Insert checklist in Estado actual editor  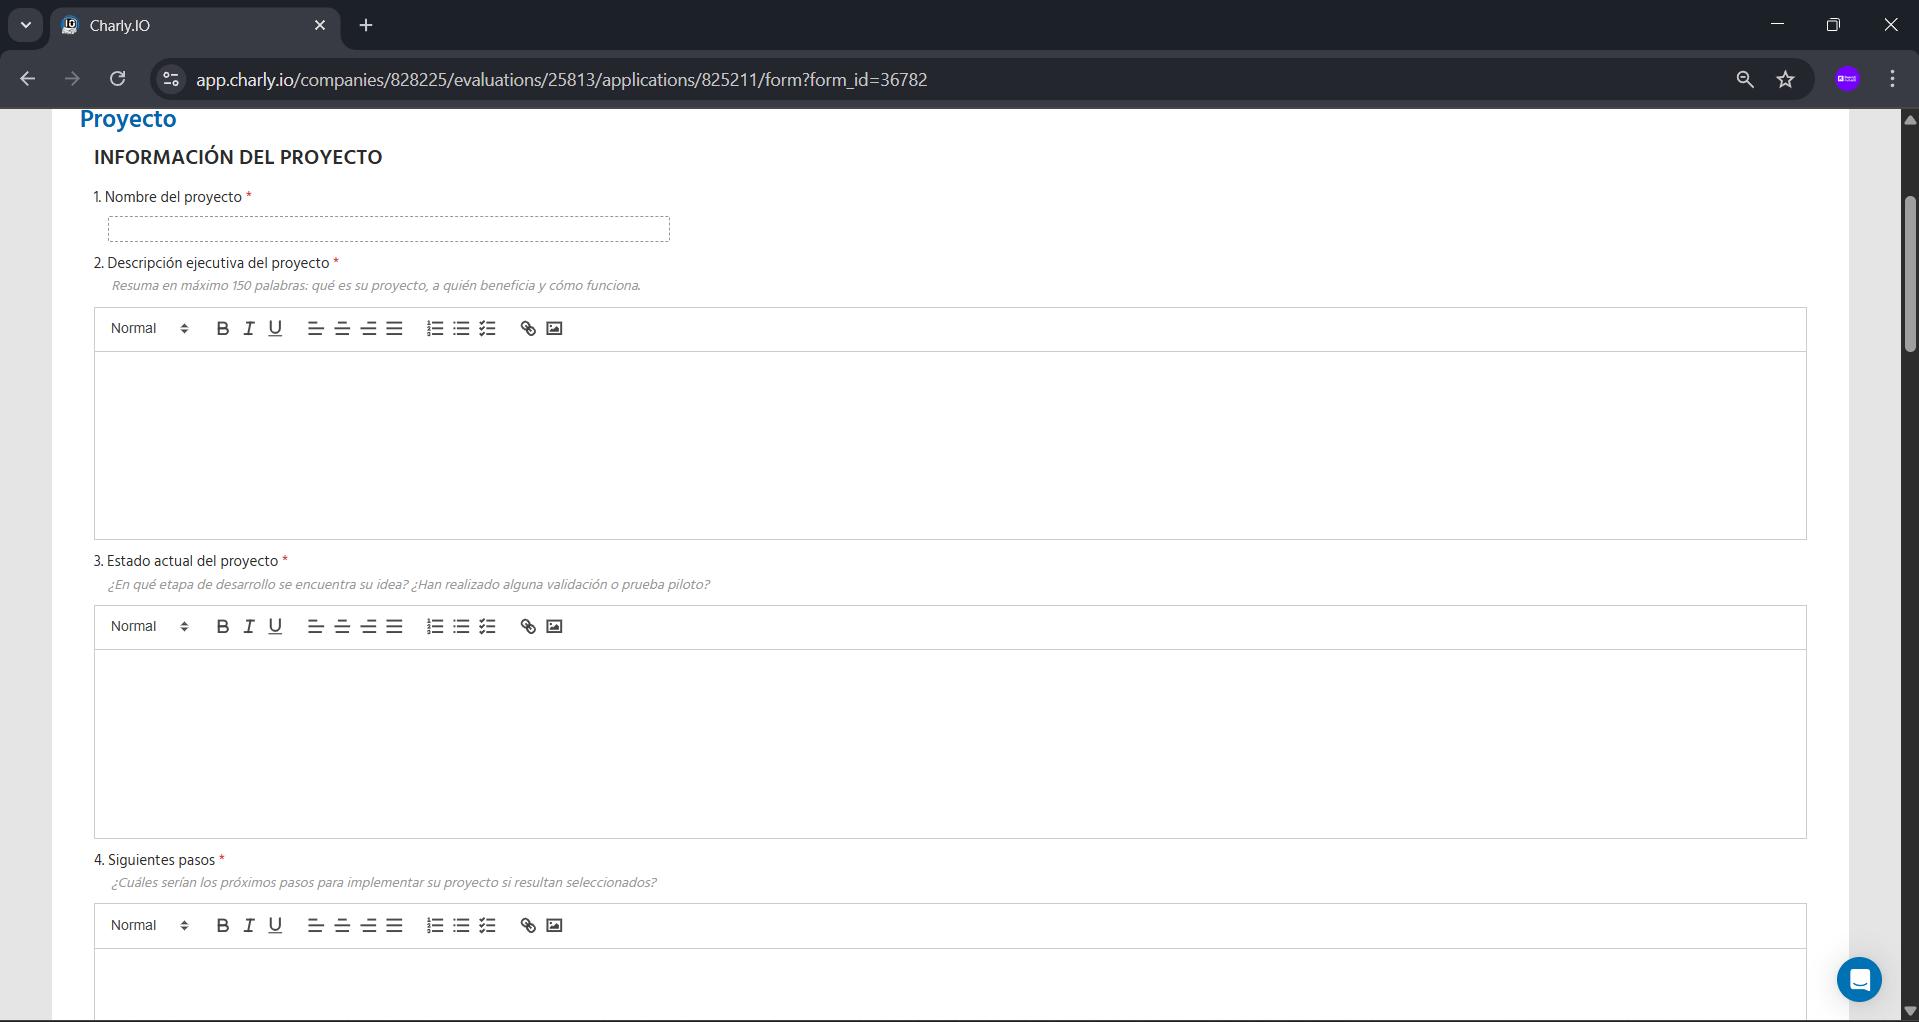(487, 626)
